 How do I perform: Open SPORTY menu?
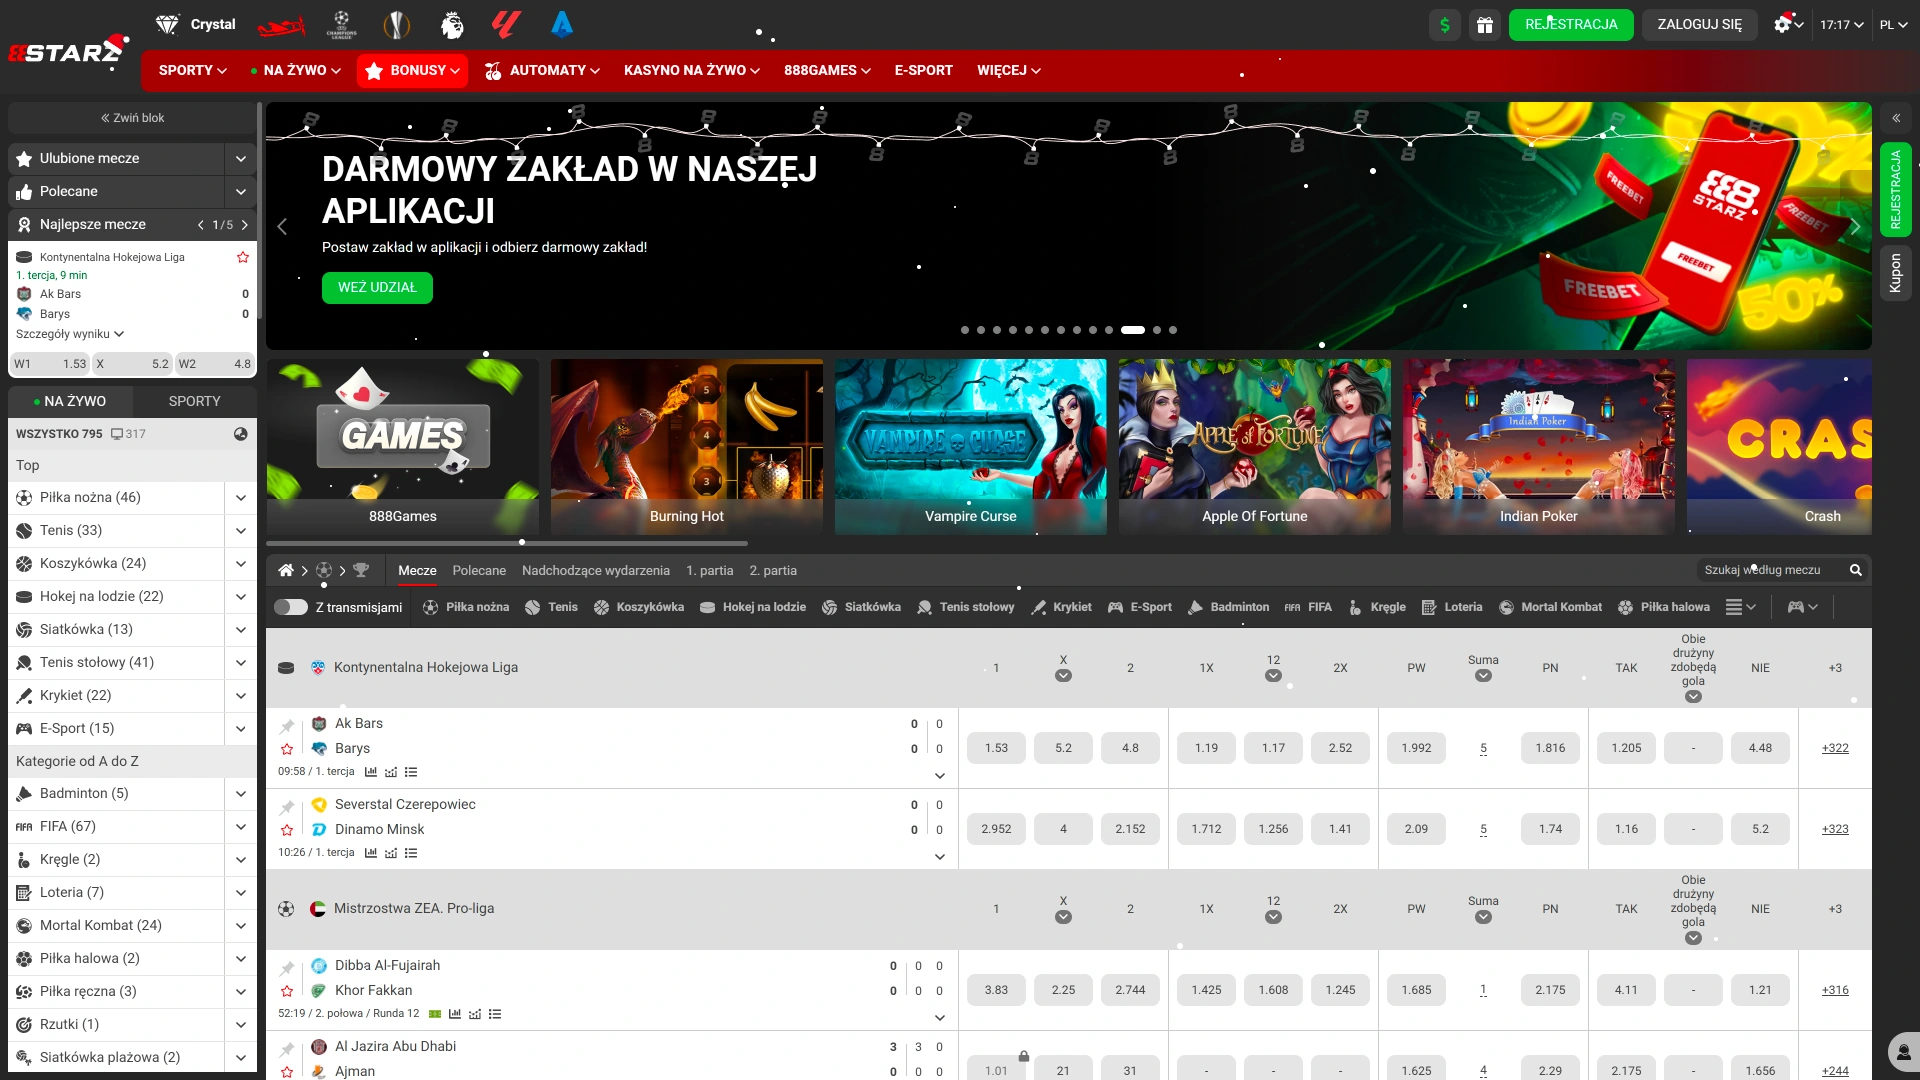pyautogui.click(x=193, y=70)
